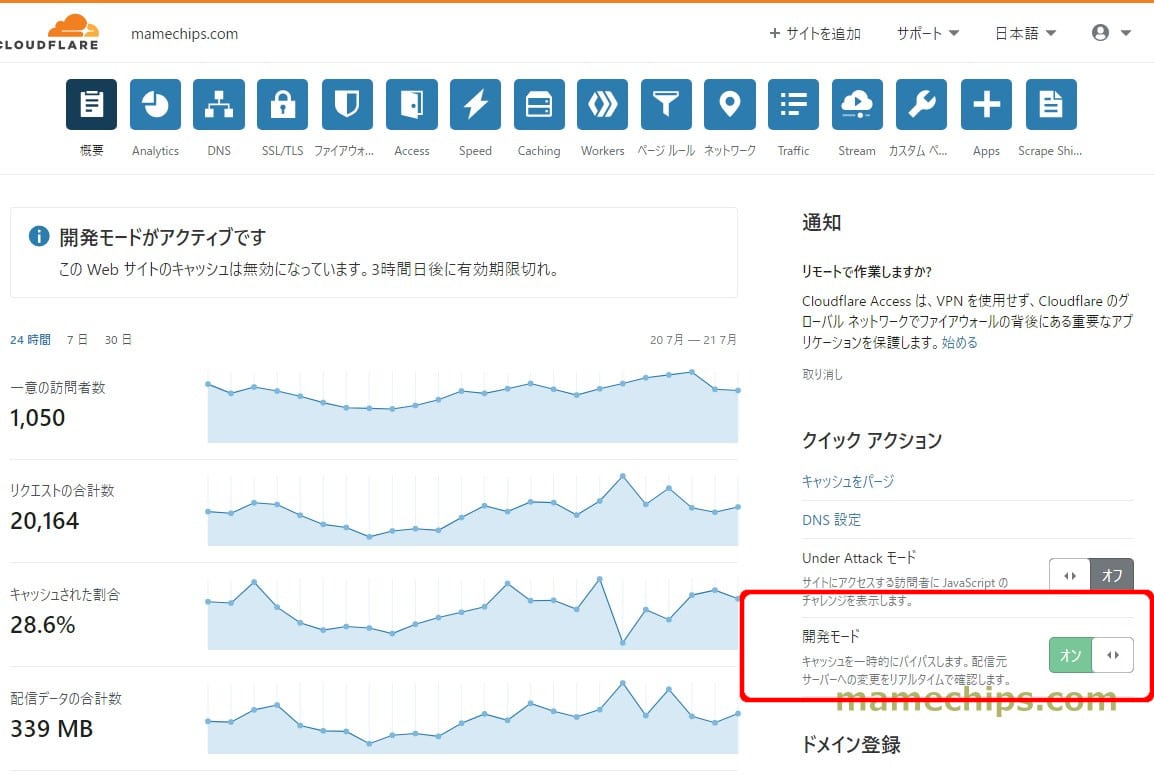Select the 30 日 time range tab
Screen dimensions: 1154x778
click(x=118, y=339)
